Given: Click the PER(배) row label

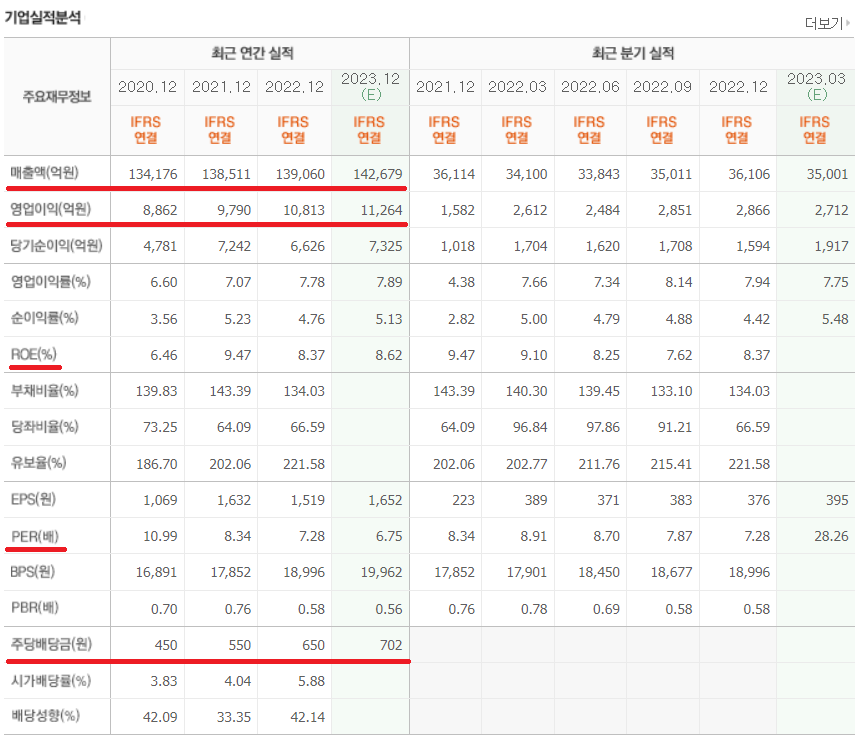Looking at the screenshot, I should click(33, 536).
